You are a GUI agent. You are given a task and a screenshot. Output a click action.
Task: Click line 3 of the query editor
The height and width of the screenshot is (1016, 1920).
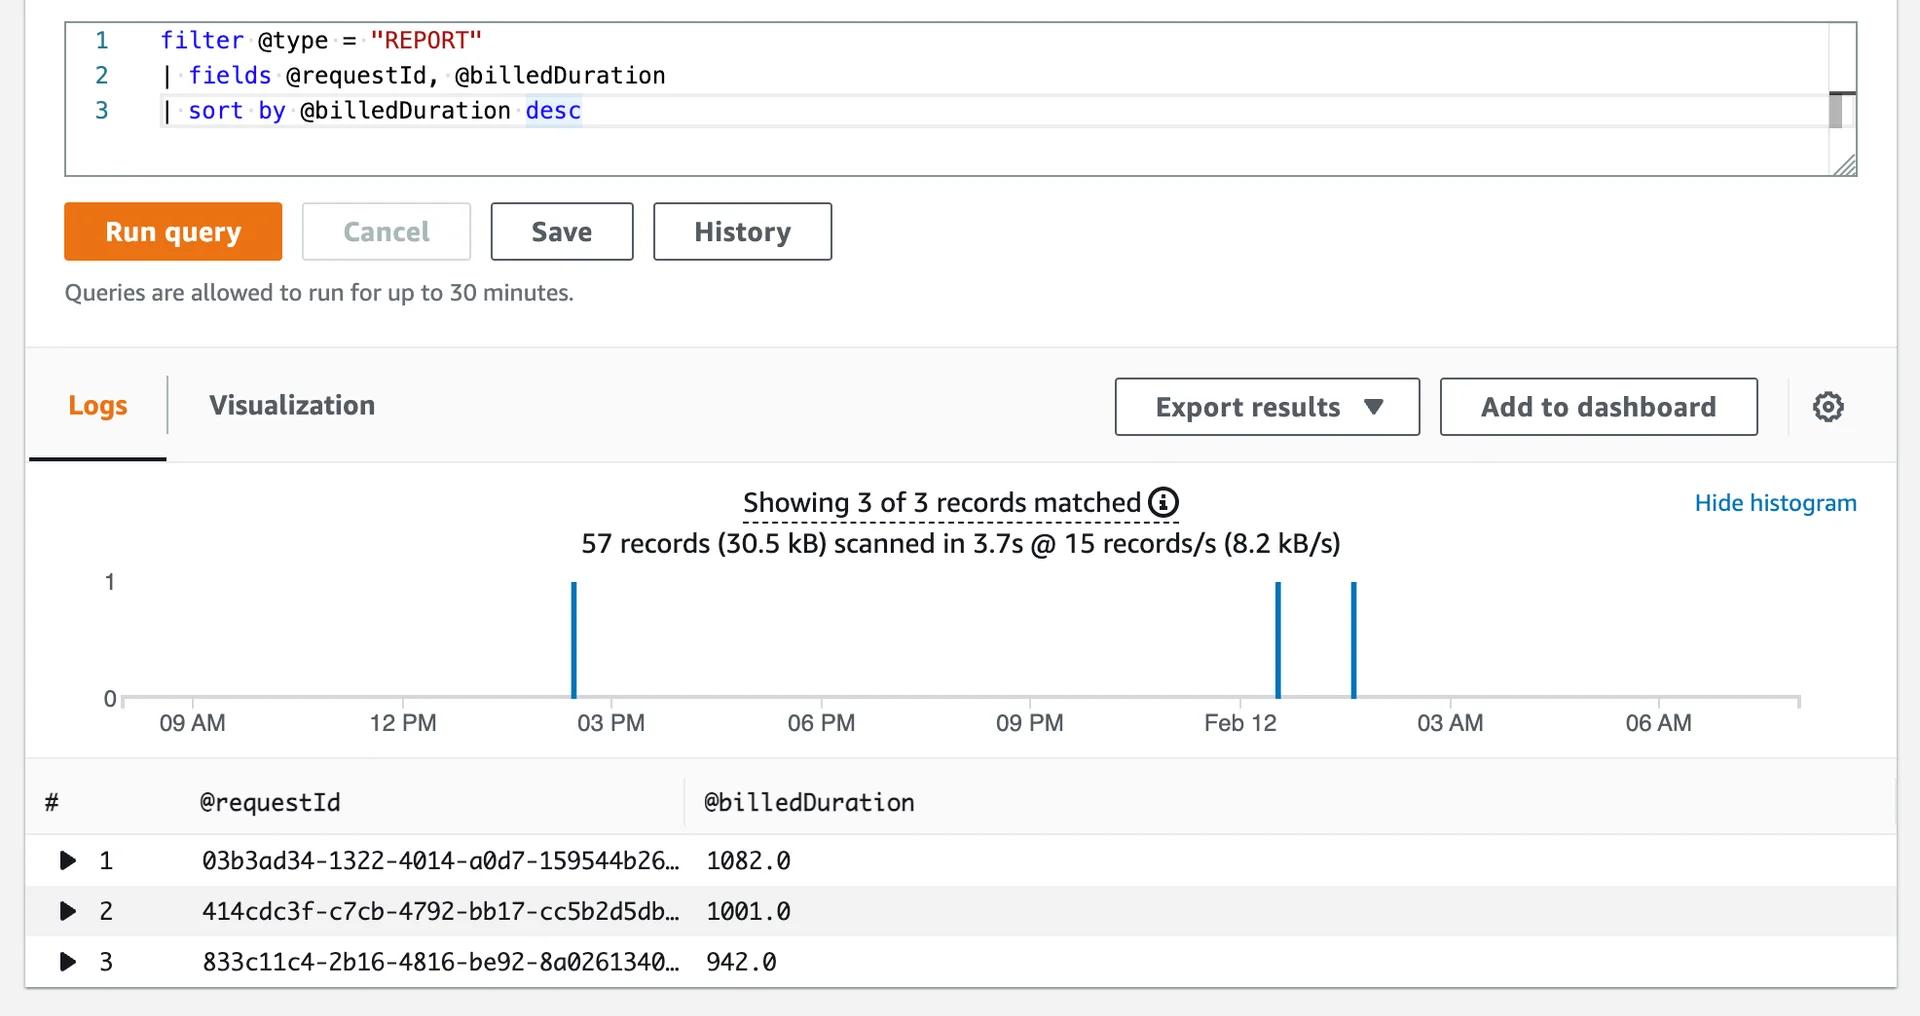[x=370, y=110]
